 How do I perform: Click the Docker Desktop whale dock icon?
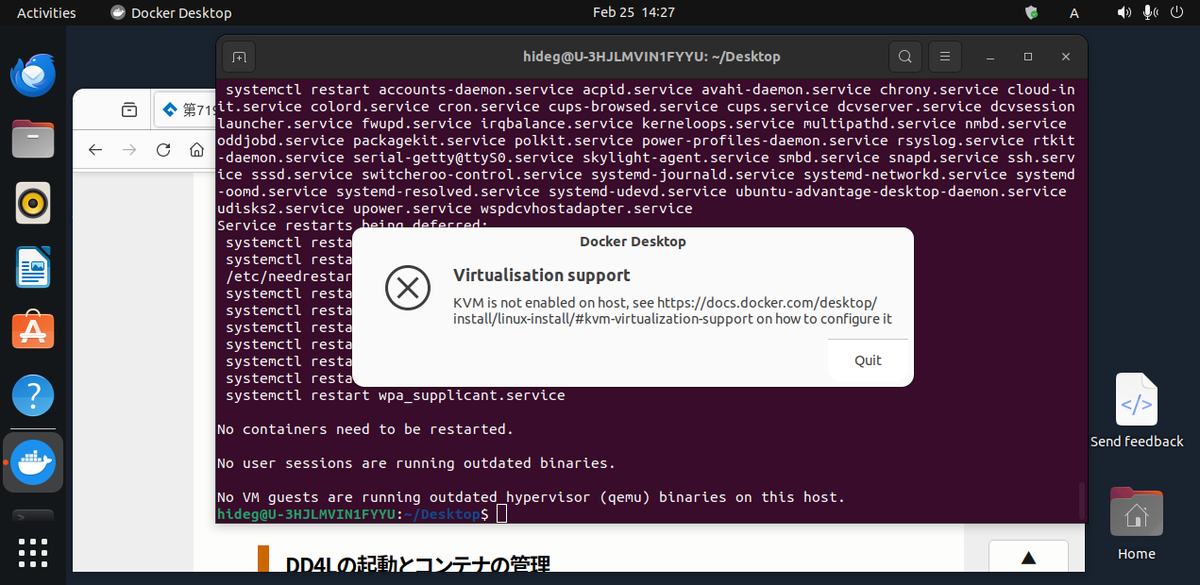click(33, 461)
